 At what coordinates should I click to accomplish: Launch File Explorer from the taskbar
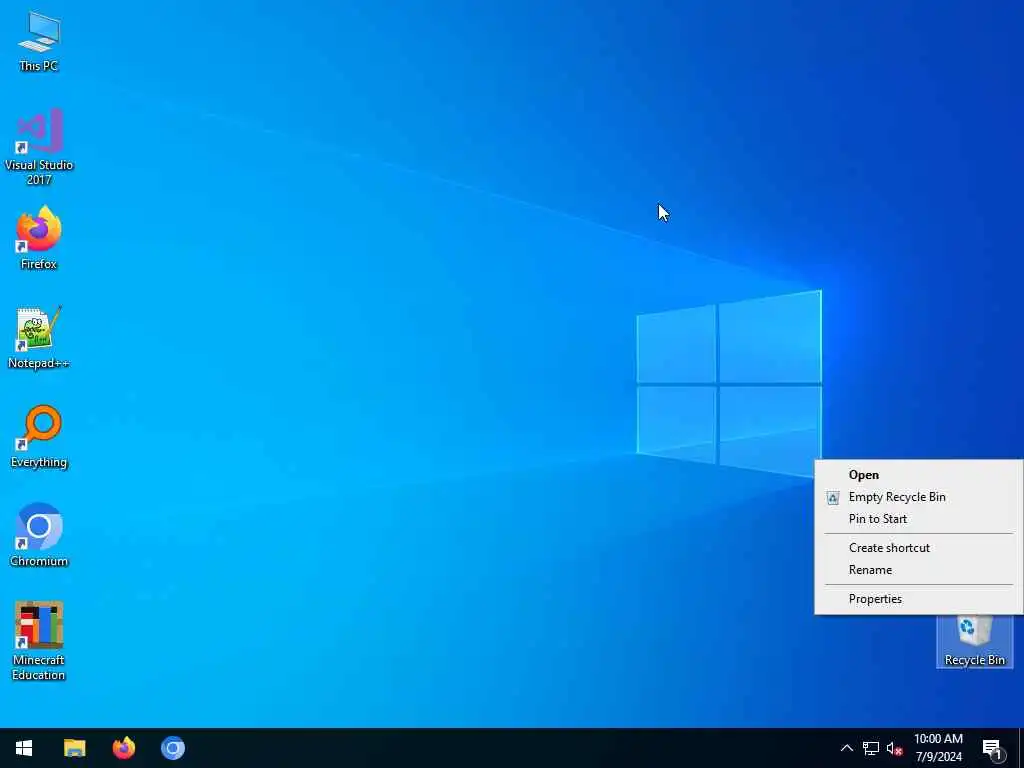(74, 748)
